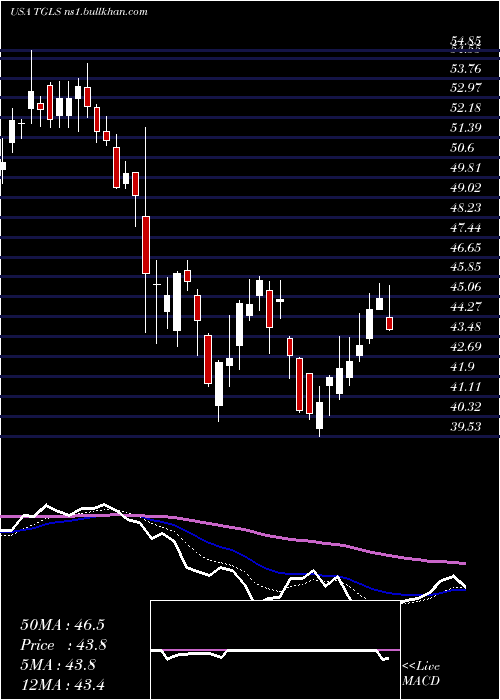Select the 49.81 price label

(466, 168)
